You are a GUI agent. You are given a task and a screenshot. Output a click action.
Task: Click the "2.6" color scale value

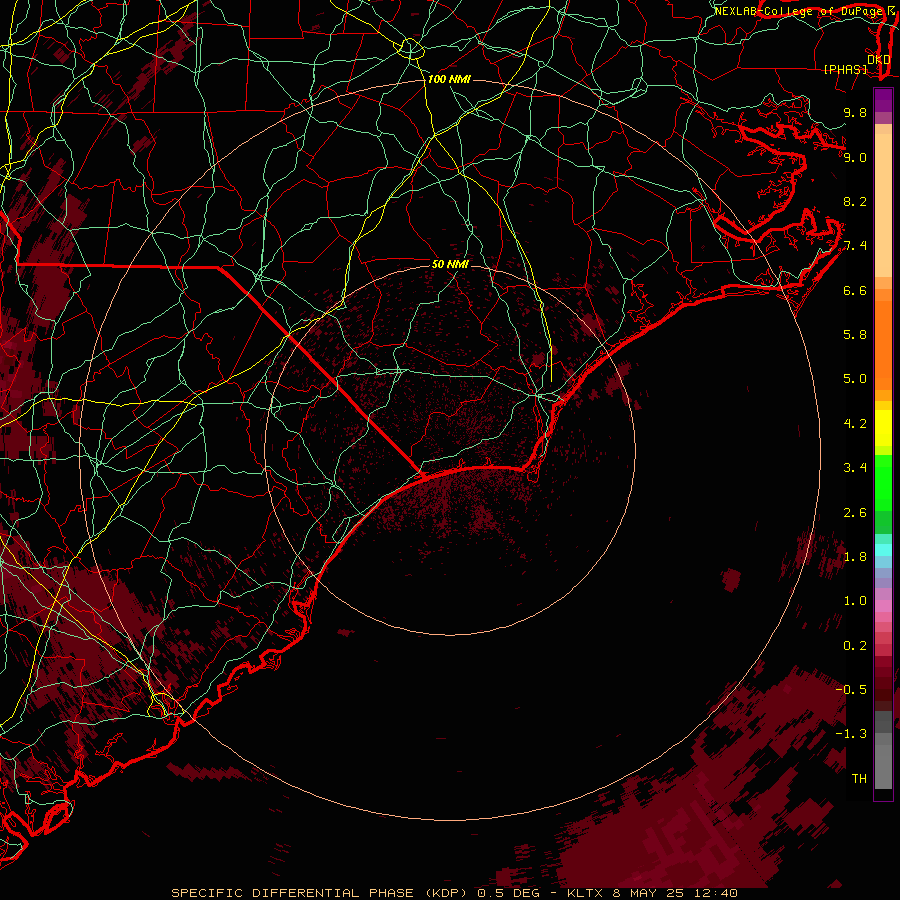pyautogui.click(x=855, y=513)
